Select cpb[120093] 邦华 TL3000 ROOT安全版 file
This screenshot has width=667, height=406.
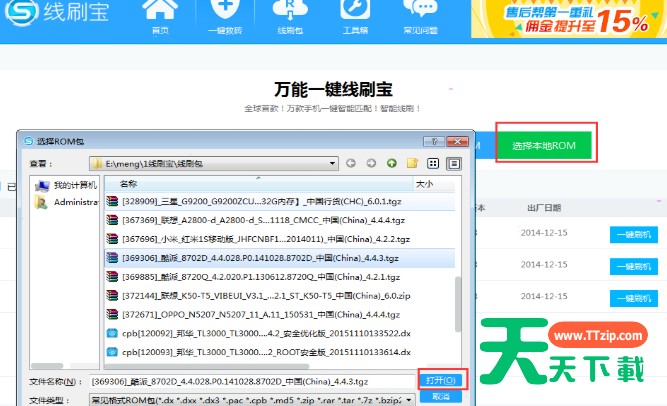280,352
